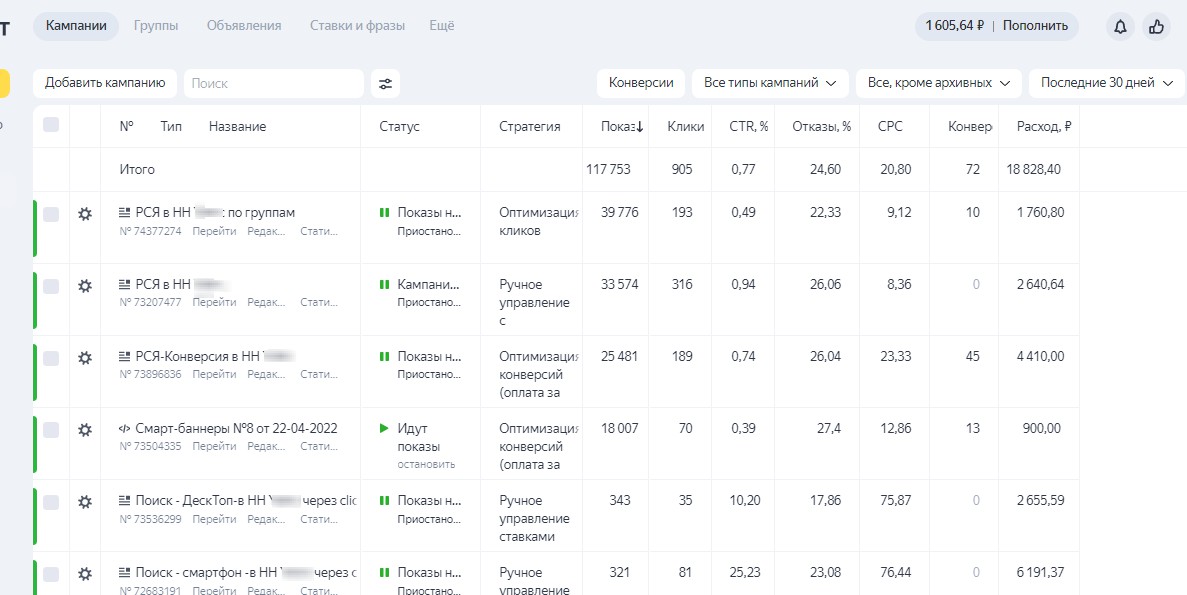Click the Добавить кампанию button

point(105,83)
